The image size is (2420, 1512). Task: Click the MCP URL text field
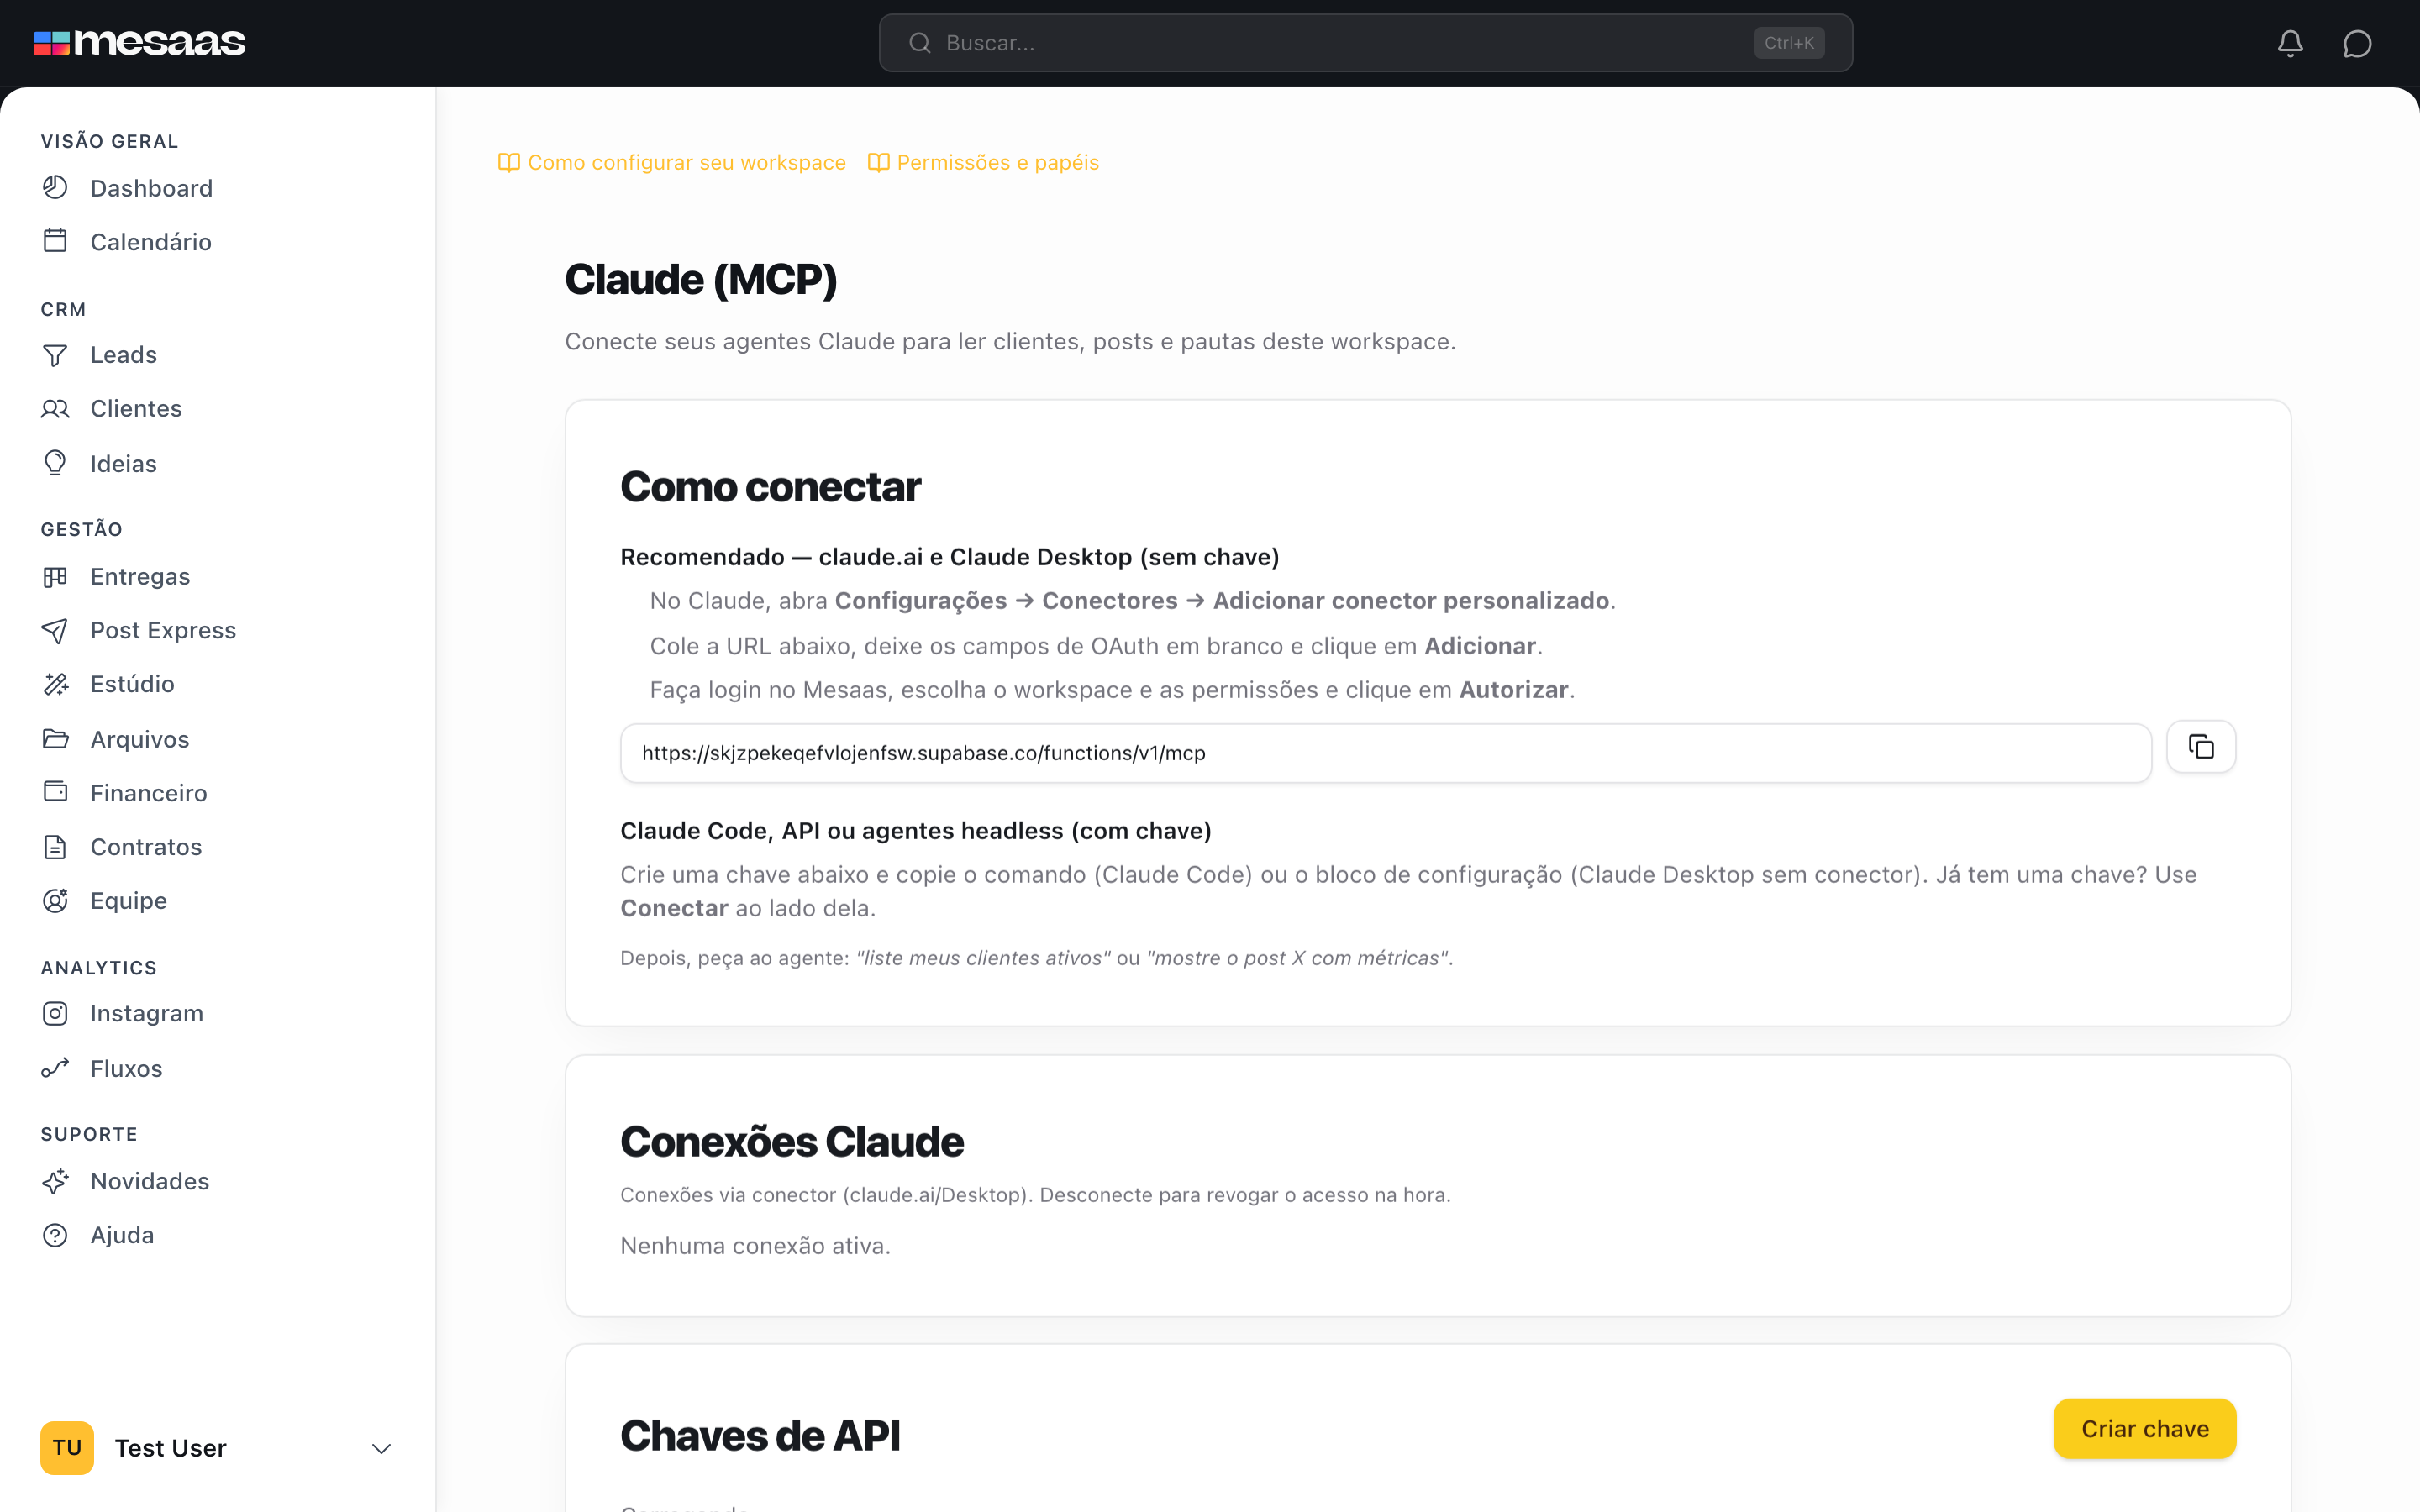[x=1385, y=753]
